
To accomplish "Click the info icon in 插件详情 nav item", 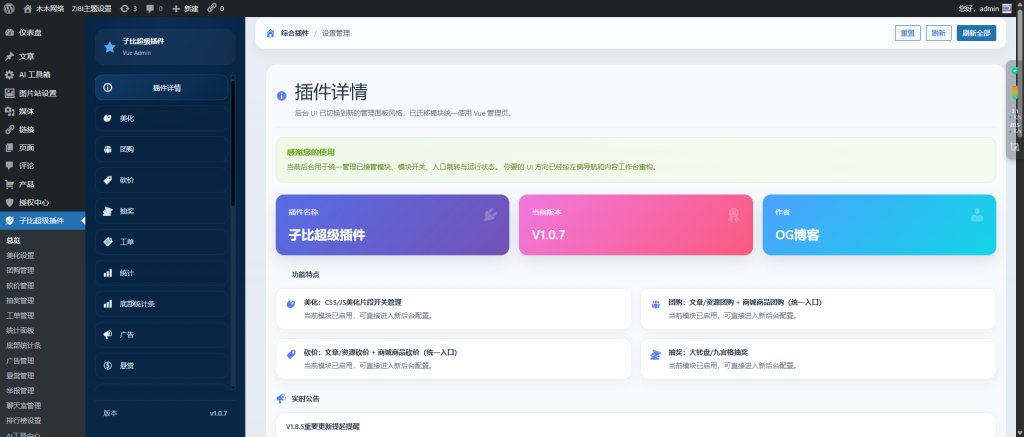I will [108, 88].
